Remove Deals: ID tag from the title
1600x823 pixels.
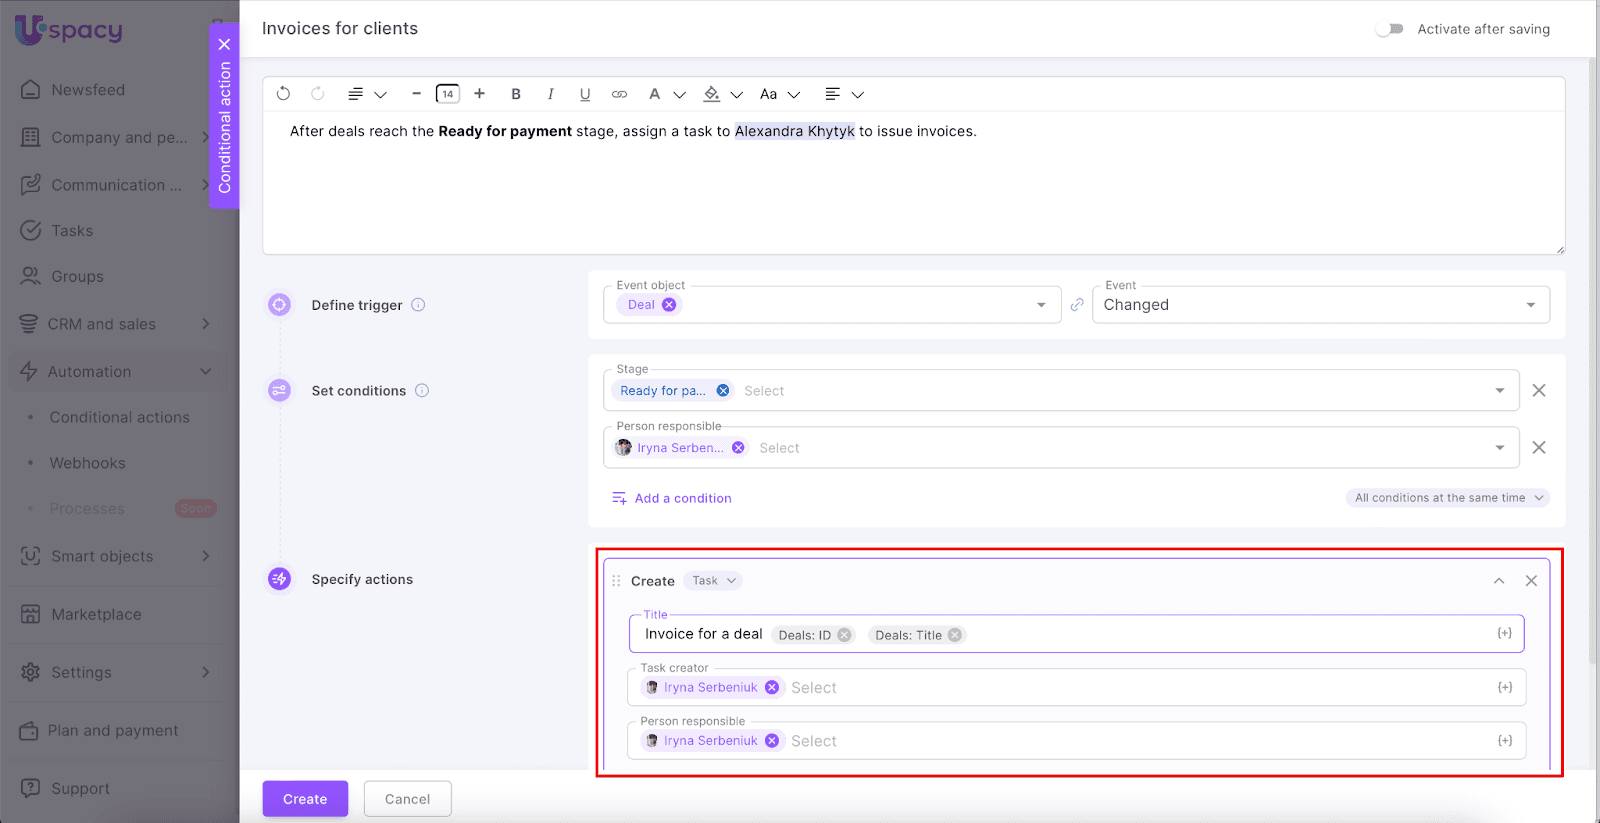[x=844, y=635]
